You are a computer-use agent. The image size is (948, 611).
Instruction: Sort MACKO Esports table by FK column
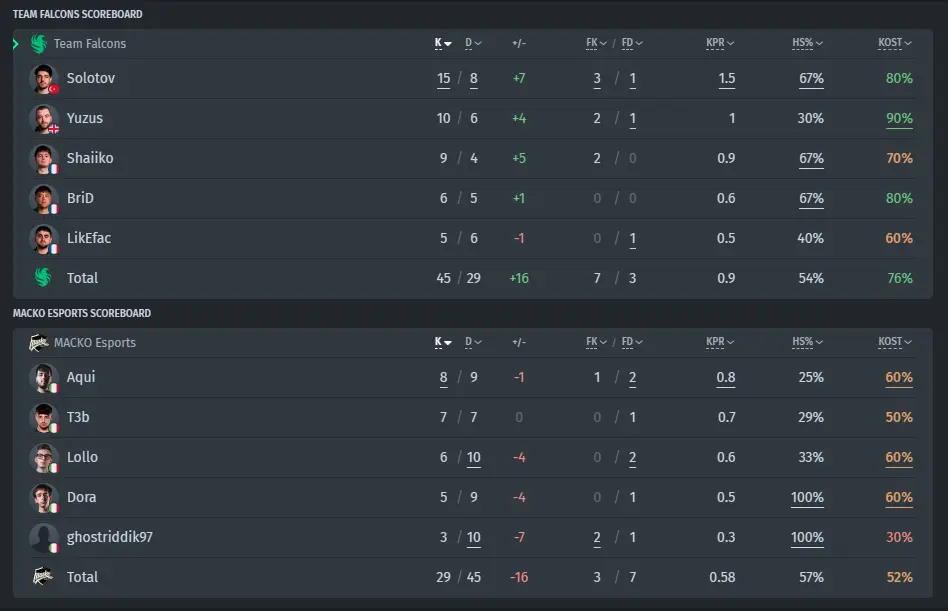point(596,342)
